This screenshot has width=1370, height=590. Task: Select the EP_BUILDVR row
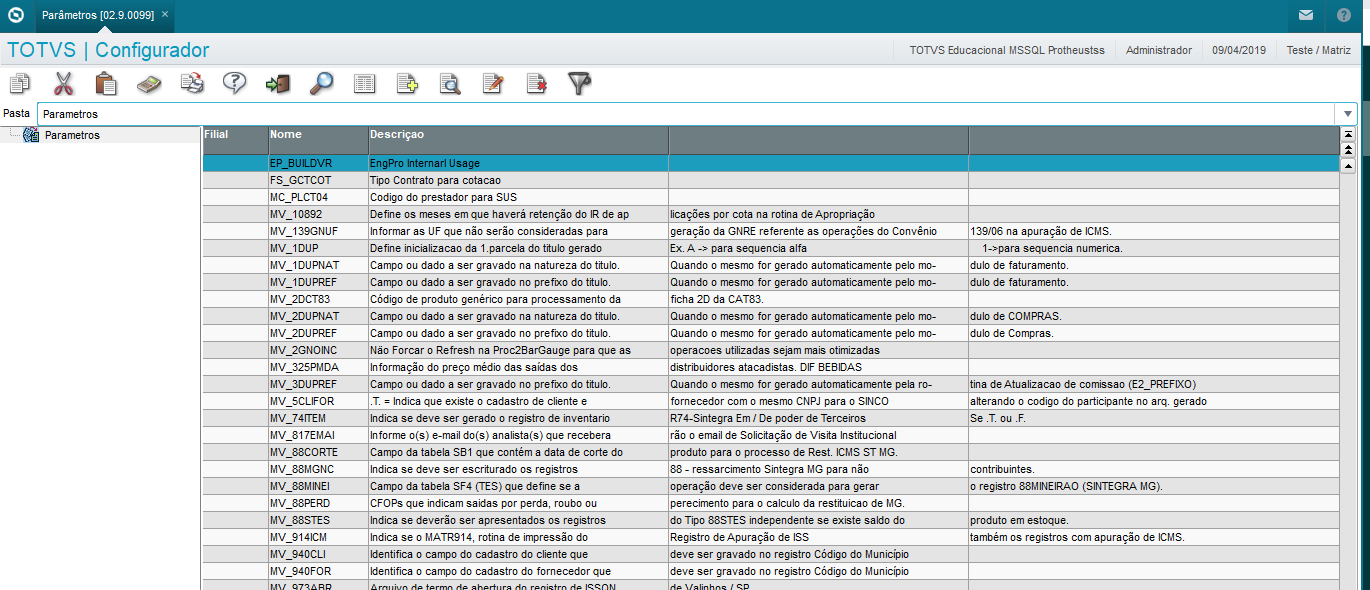tap(770, 162)
